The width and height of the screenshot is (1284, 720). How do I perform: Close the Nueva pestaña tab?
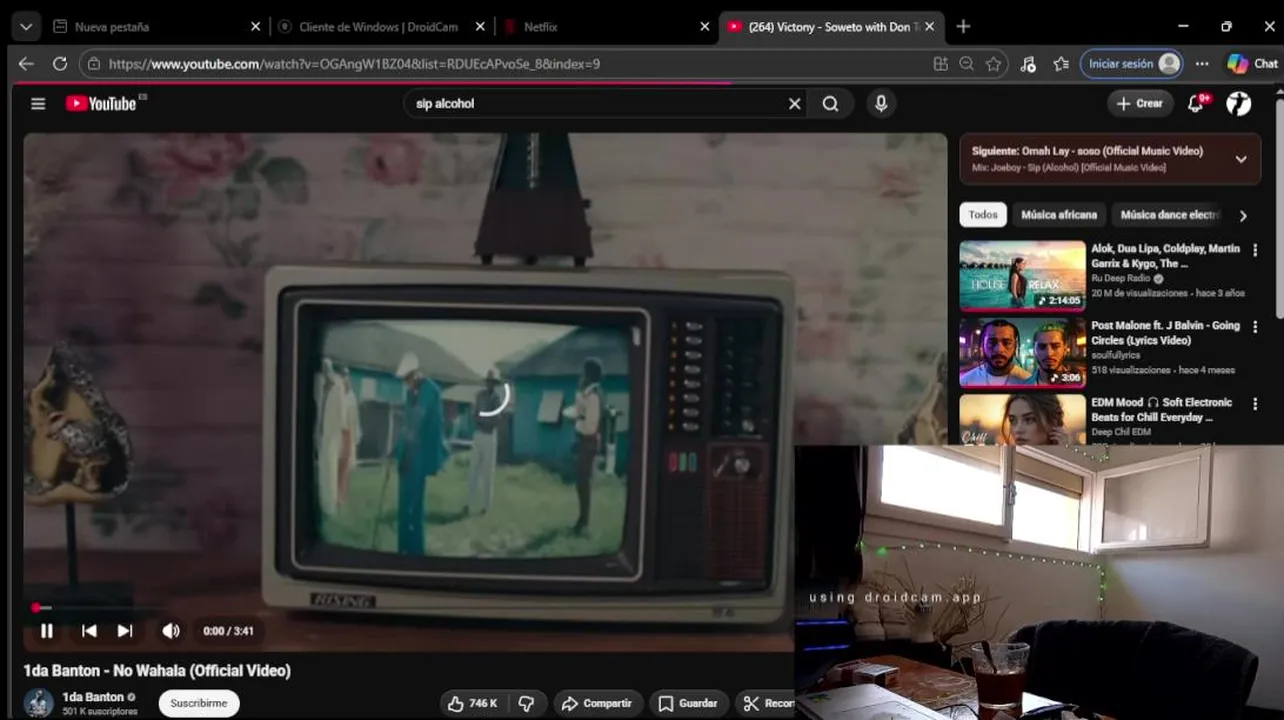coord(255,27)
